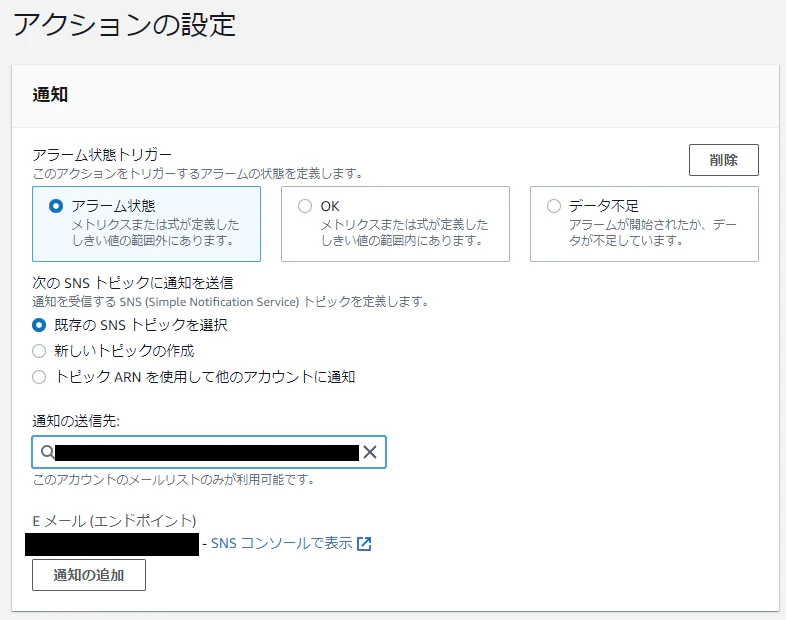This screenshot has height=620, width=786.
Task: Click the external link icon beside SNS コンソールで表示
Action: point(364,544)
